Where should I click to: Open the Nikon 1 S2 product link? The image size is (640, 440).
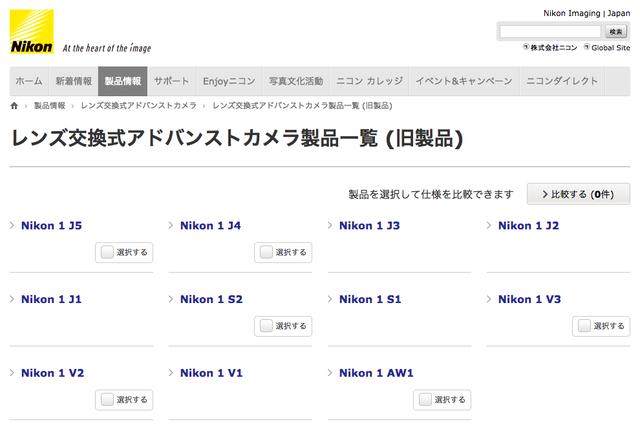pos(211,299)
